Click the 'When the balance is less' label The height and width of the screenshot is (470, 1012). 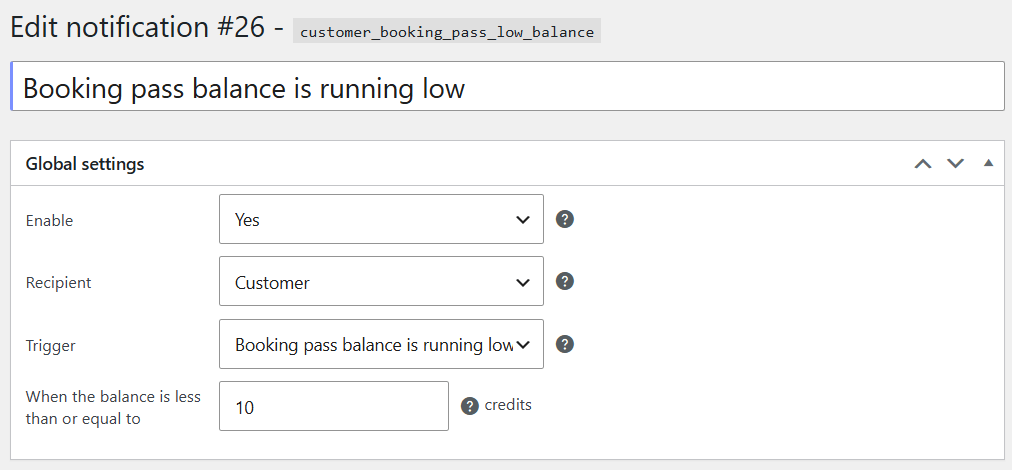(114, 407)
